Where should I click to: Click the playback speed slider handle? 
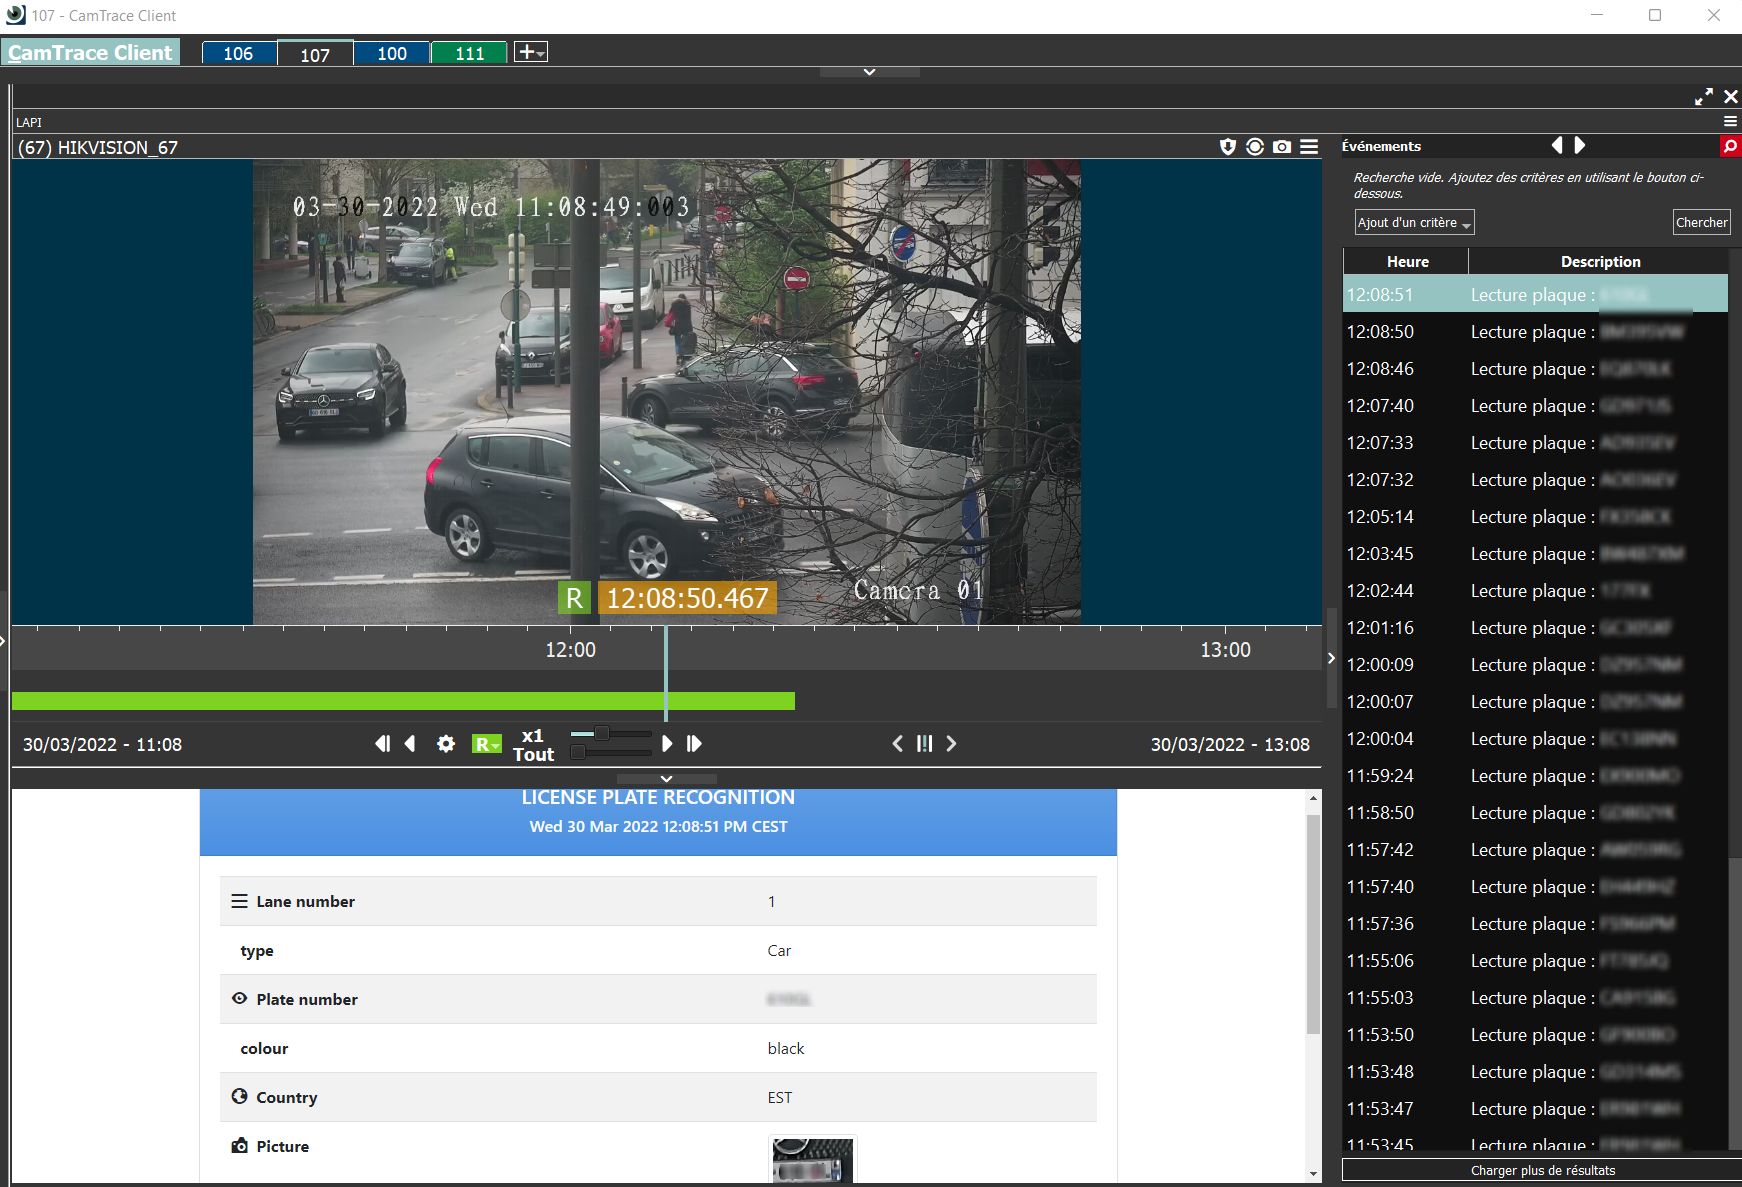pos(602,734)
